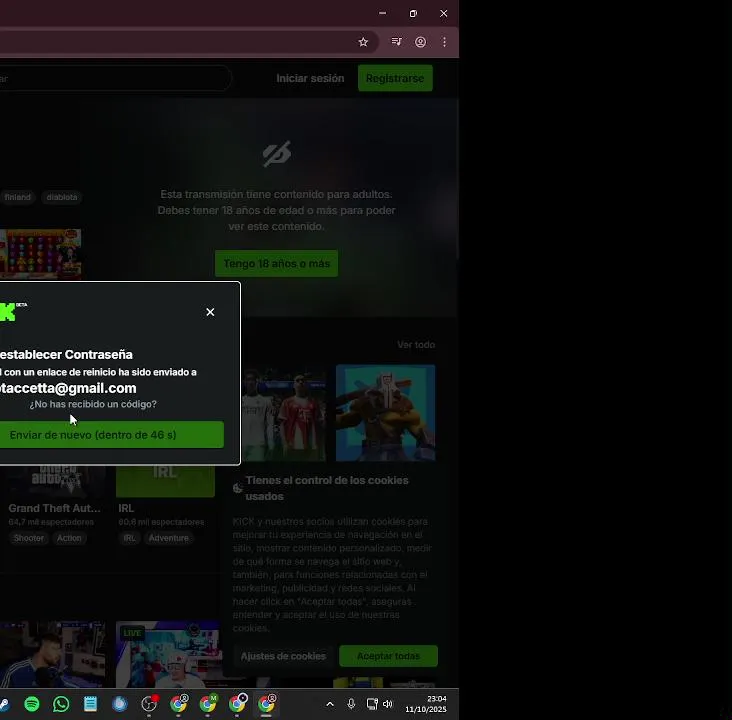The height and width of the screenshot is (720, 732).
Task: Click the IRL tag under IRL category
Action: [129, 538]
